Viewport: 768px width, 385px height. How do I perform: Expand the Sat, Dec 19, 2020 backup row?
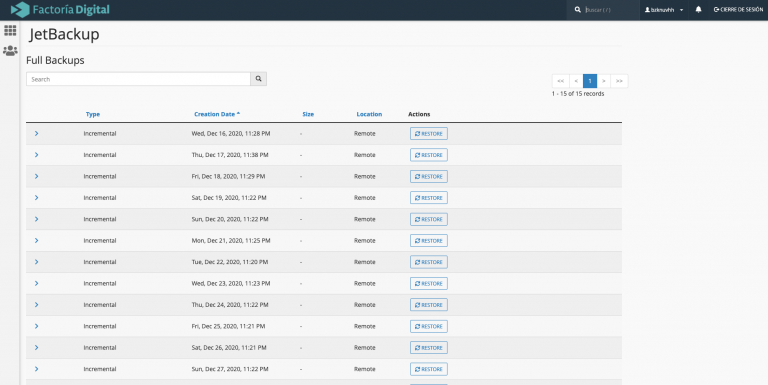tap(37, 197)
